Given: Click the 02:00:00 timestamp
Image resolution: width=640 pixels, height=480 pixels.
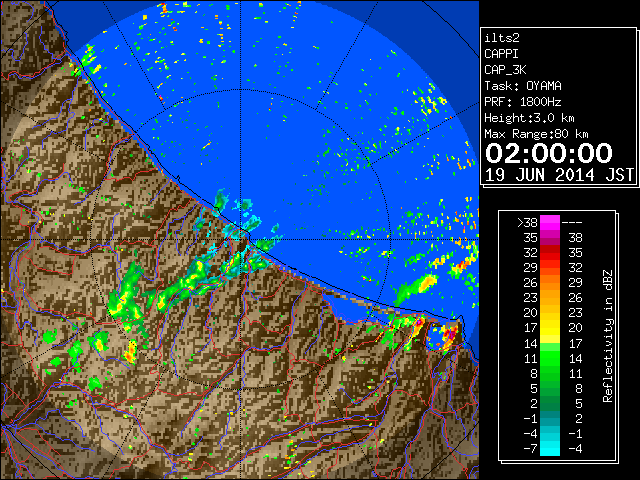Looking at the screenshot, I should 549,153.
